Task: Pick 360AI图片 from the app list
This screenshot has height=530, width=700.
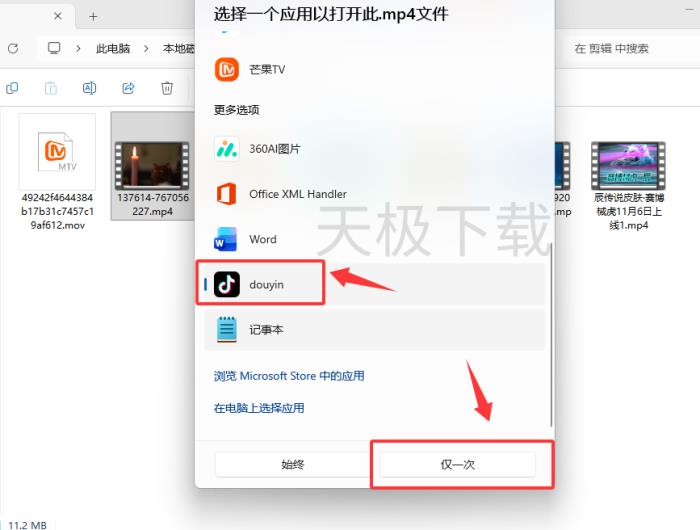Action: point(274,149)
